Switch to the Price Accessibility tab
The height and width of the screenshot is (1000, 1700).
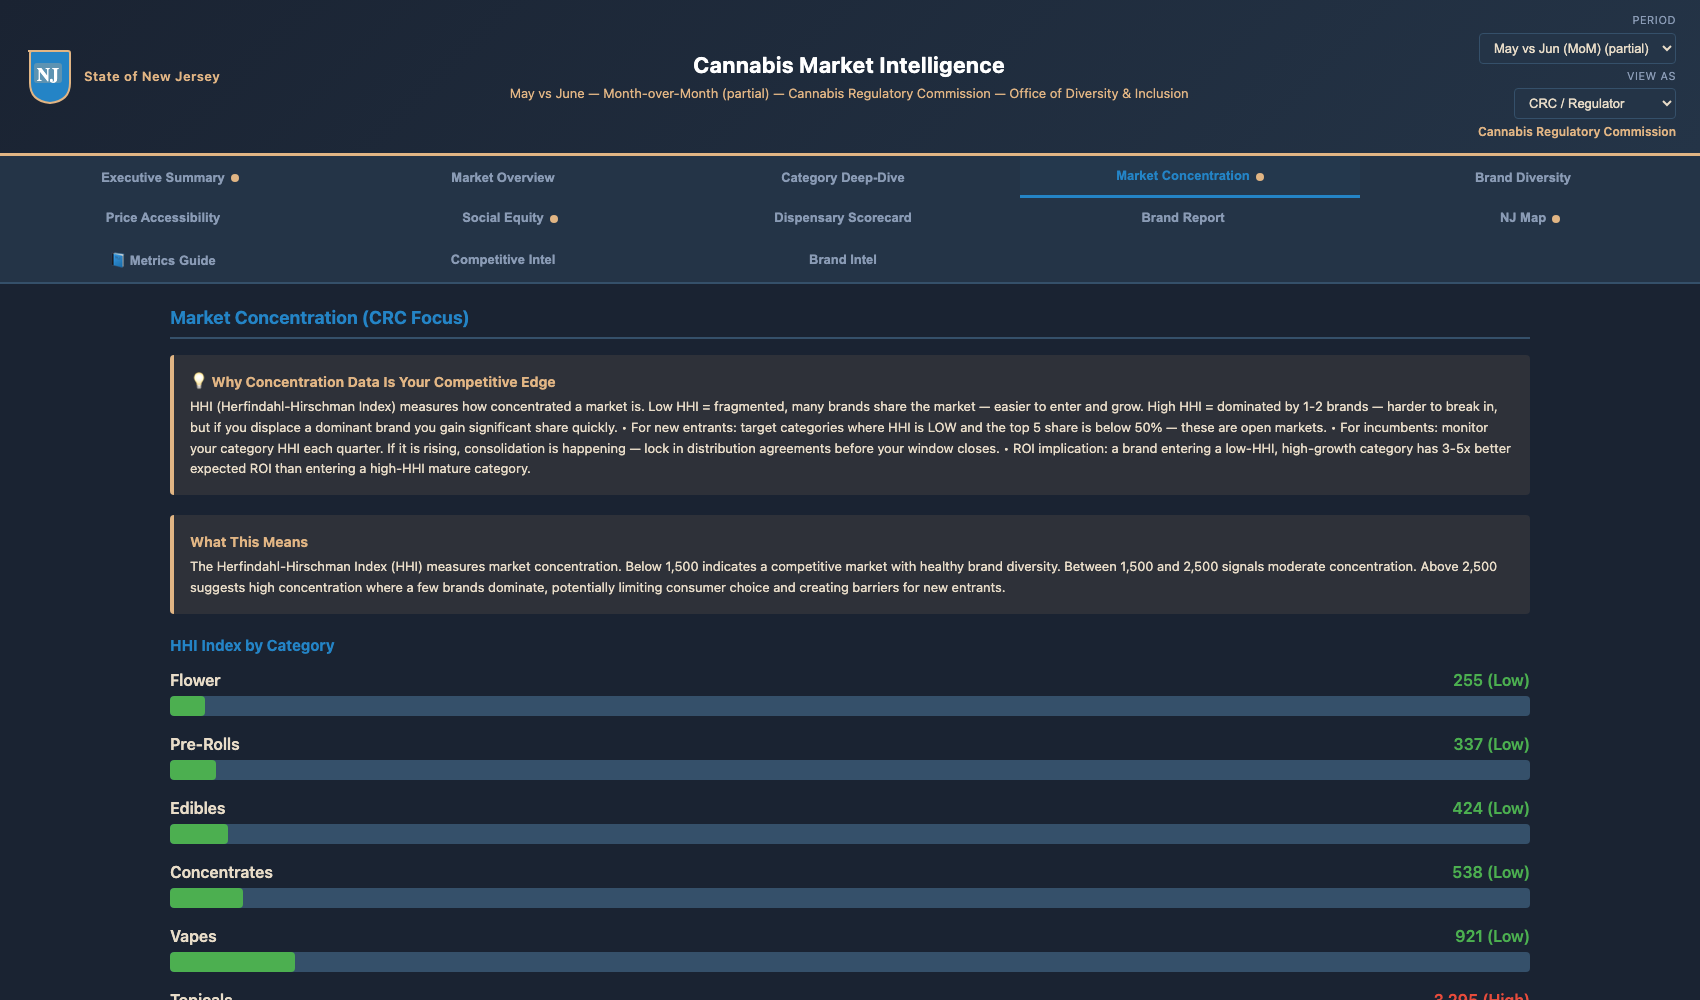(x=163, y=217)
